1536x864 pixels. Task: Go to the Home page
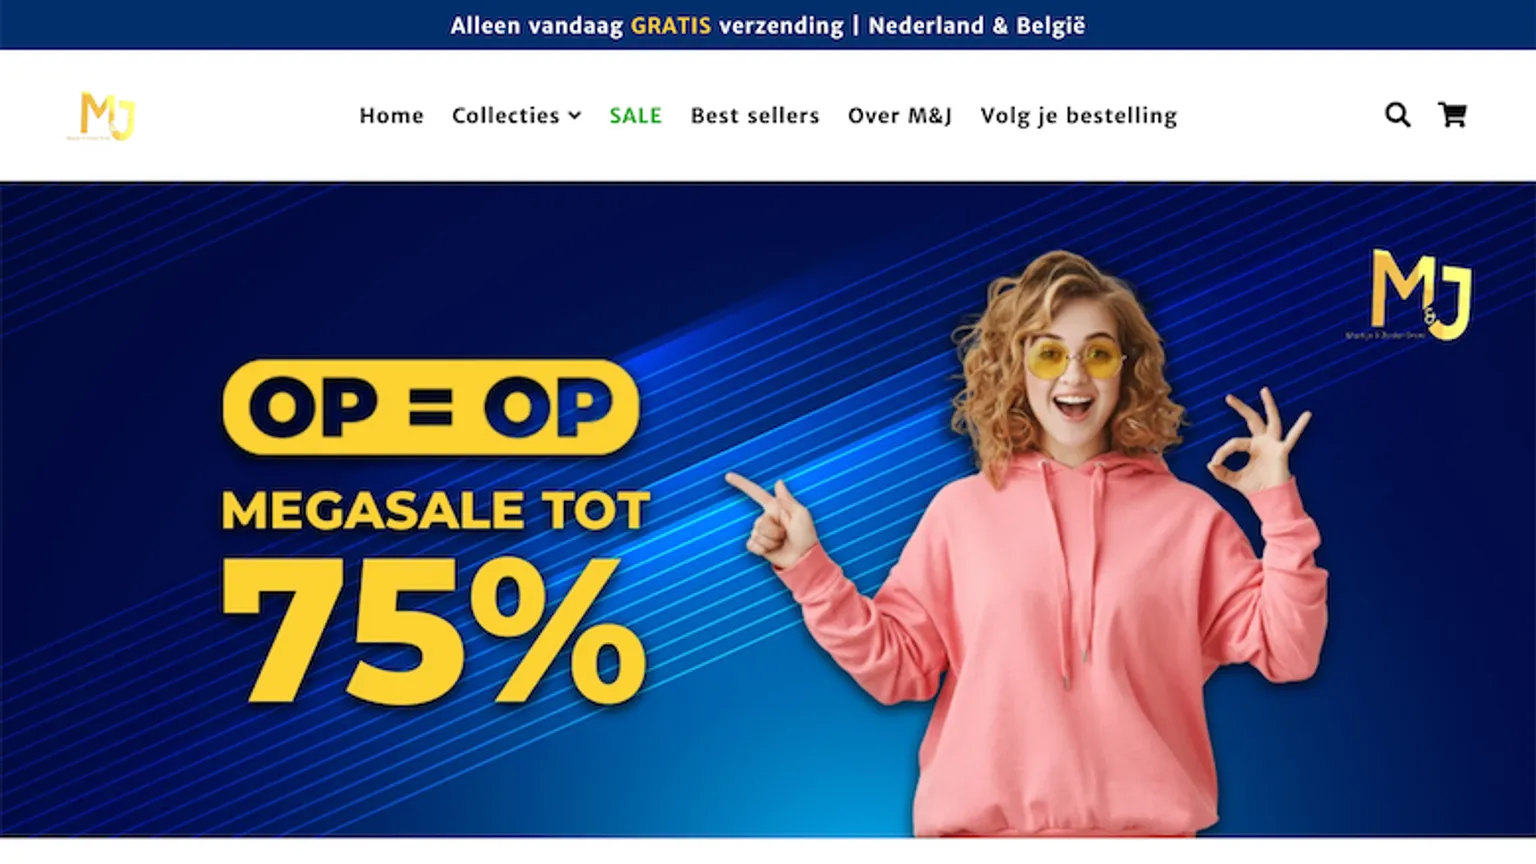pyautogui.click(x=391, y=116)
